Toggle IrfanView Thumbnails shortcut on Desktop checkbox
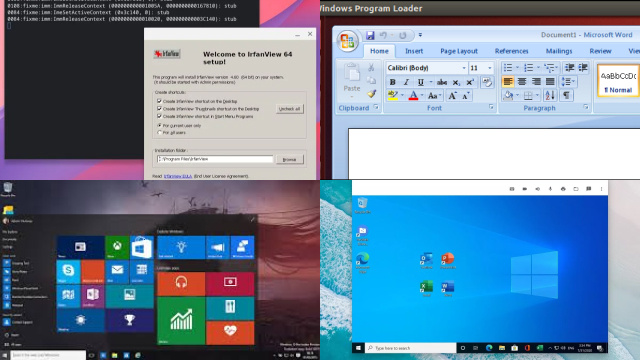The image size is (640, 360). 159,109
